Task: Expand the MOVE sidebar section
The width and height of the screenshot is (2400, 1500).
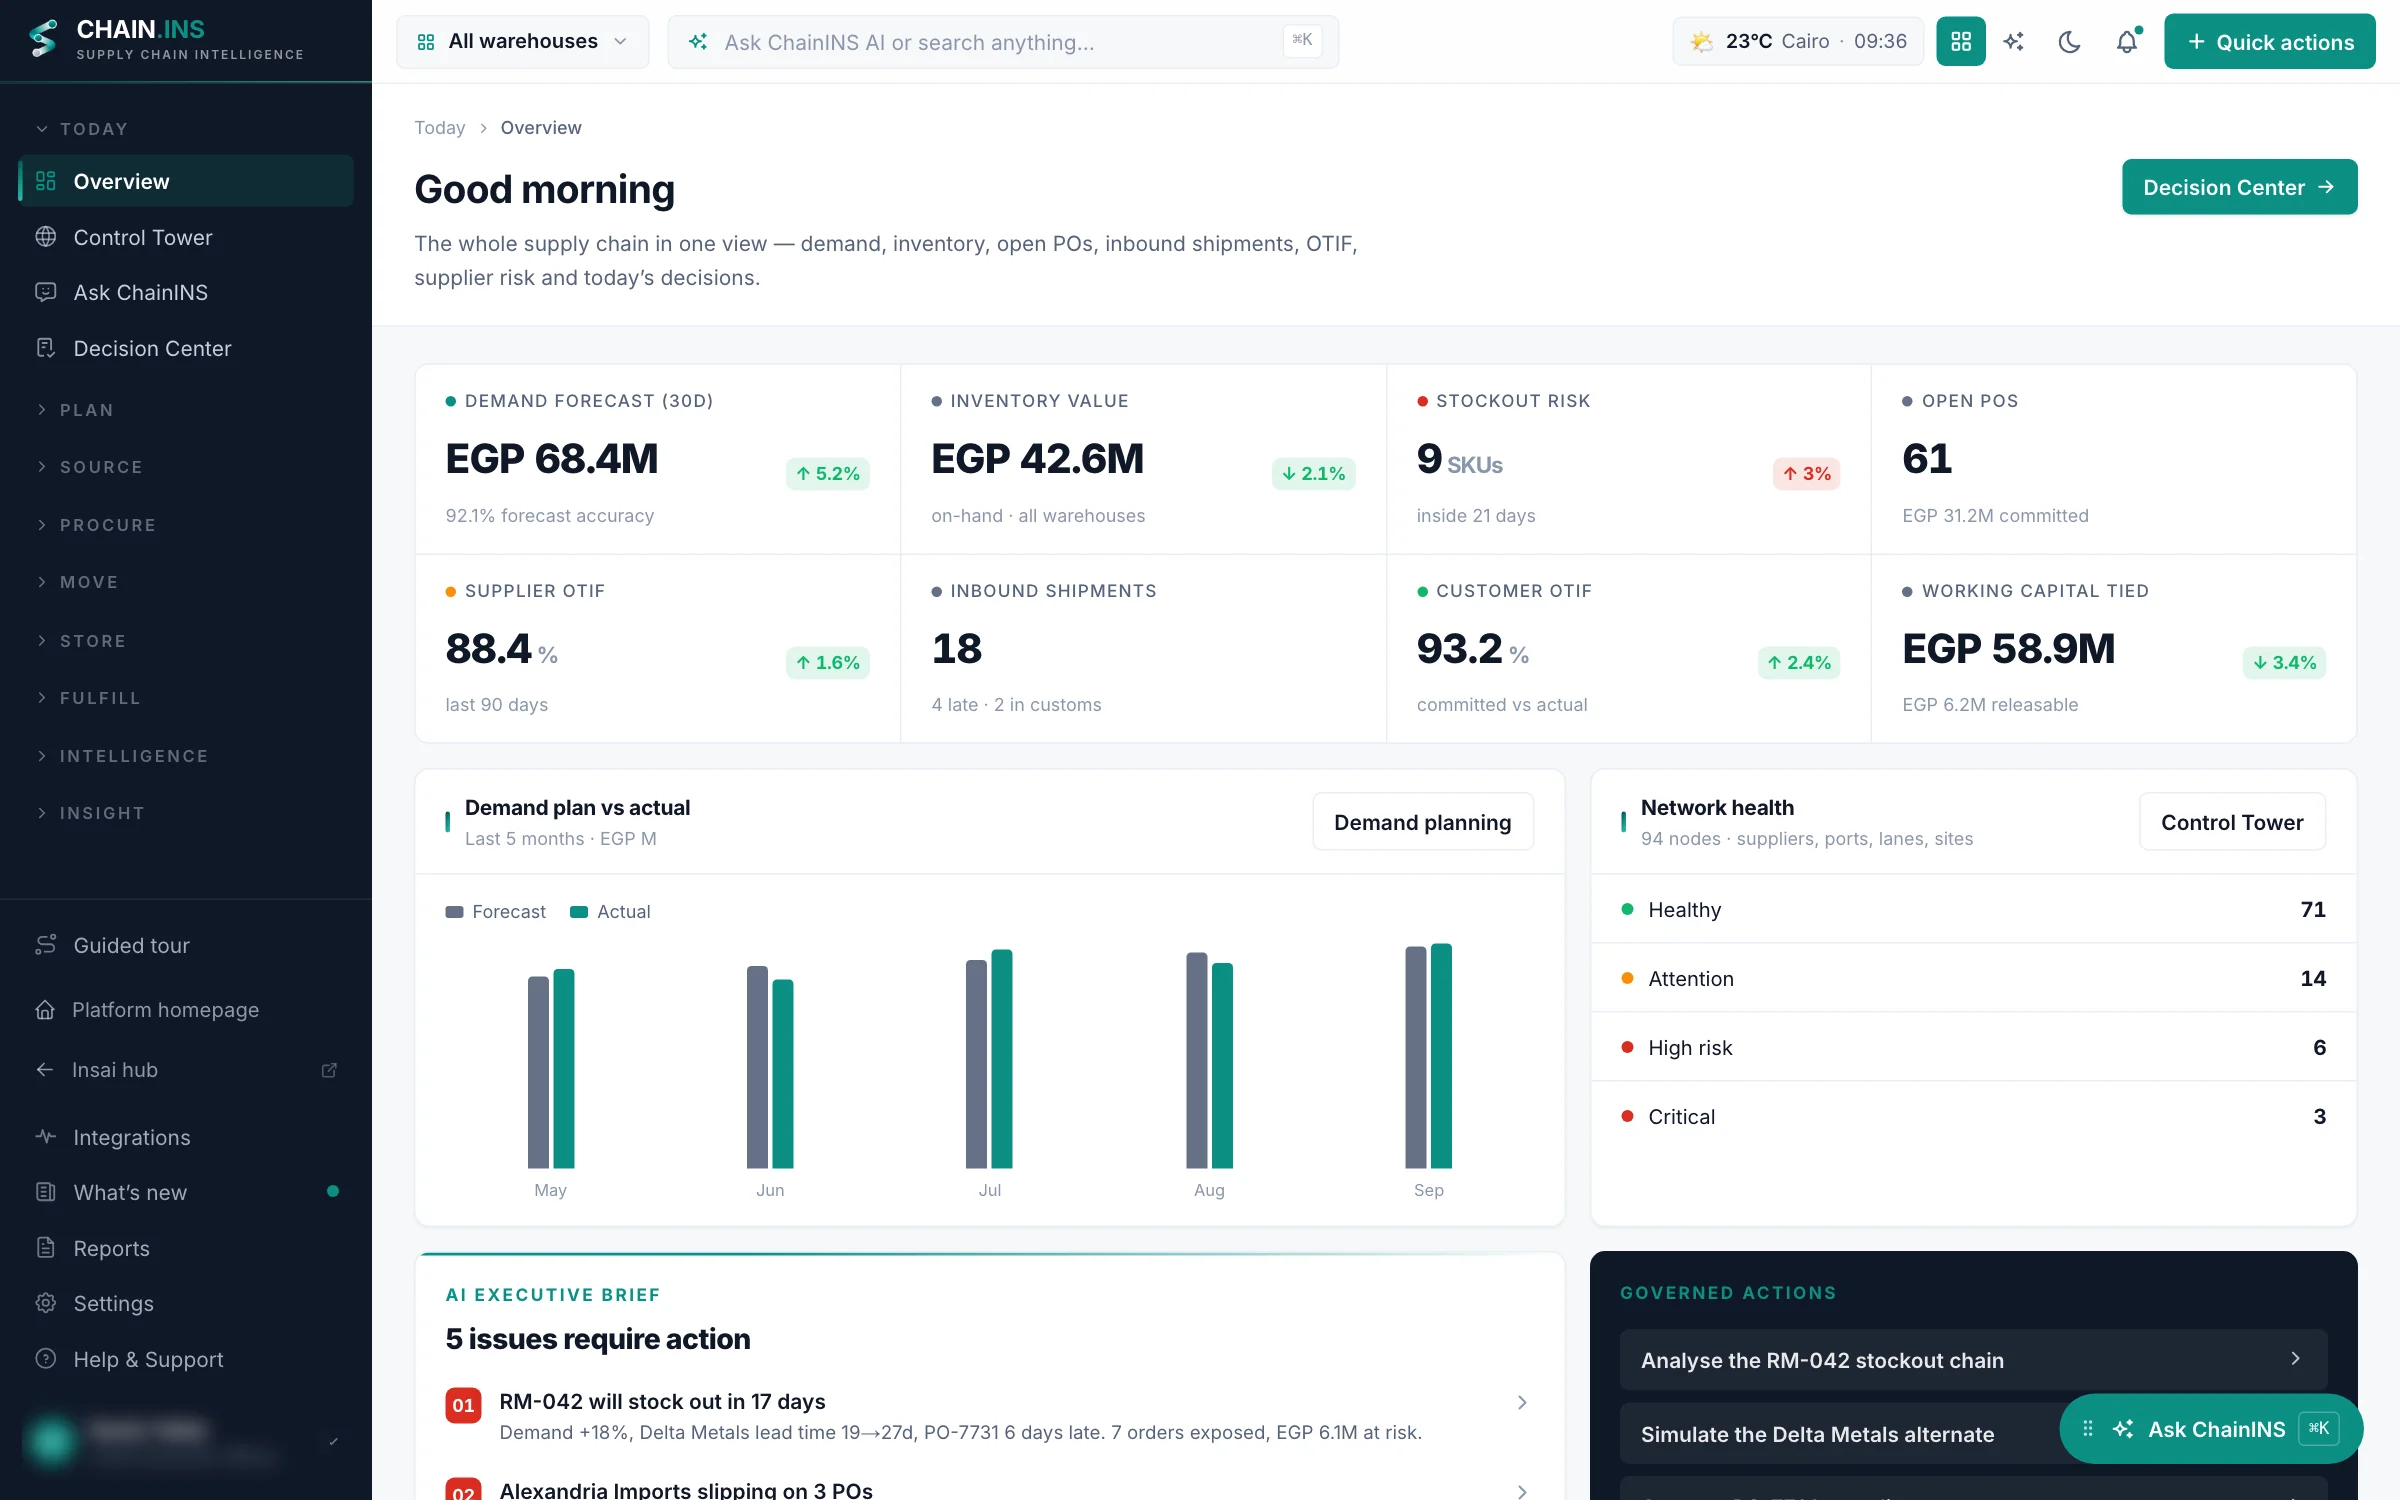Action: click(78, 582)
